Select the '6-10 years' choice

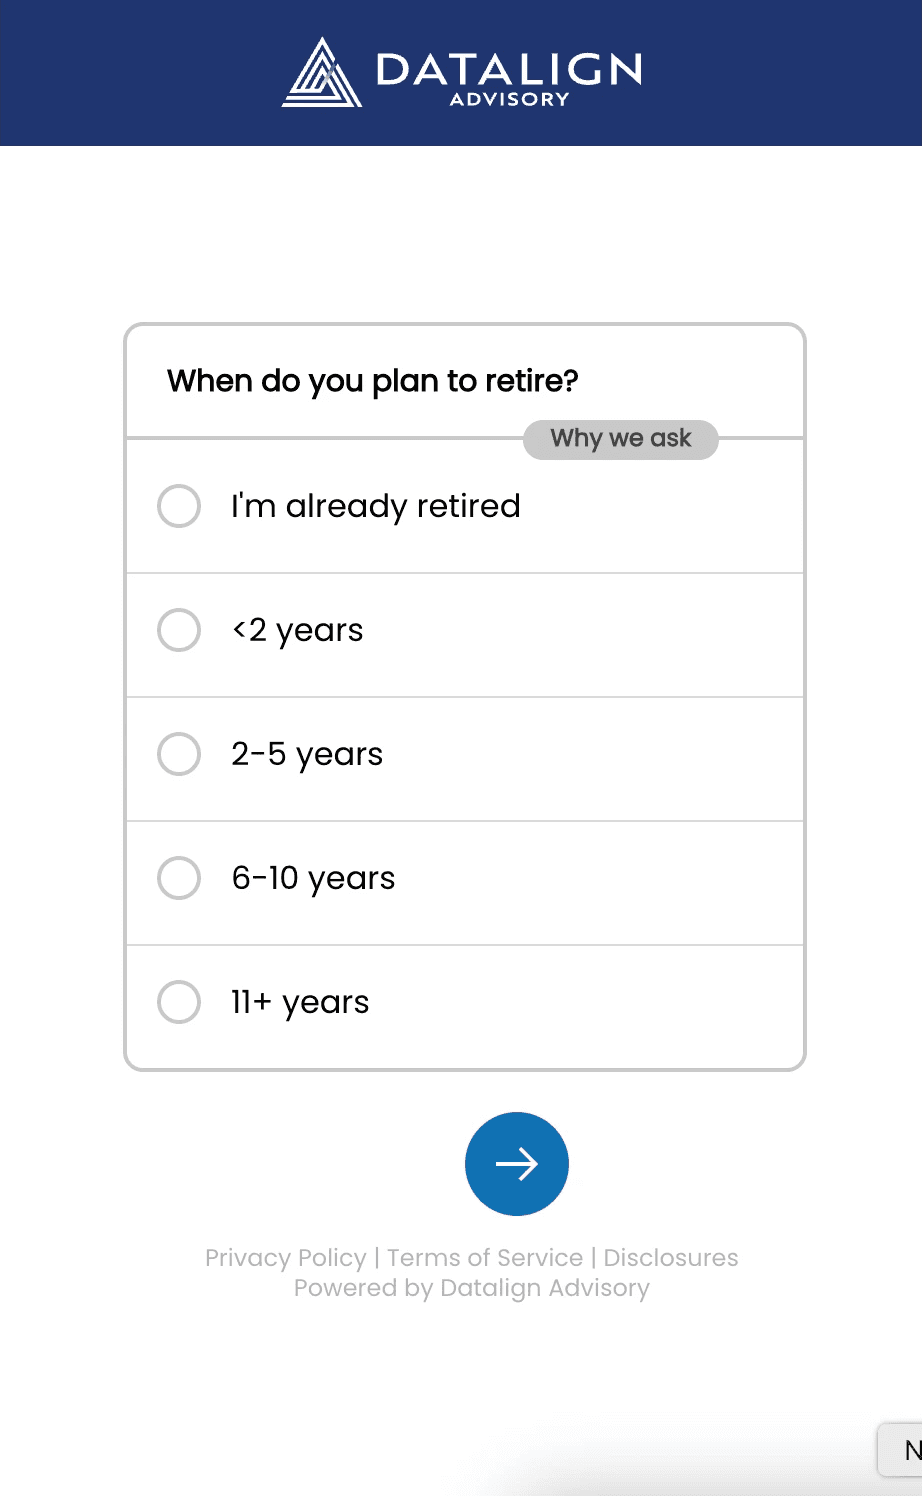coord(313,878)
